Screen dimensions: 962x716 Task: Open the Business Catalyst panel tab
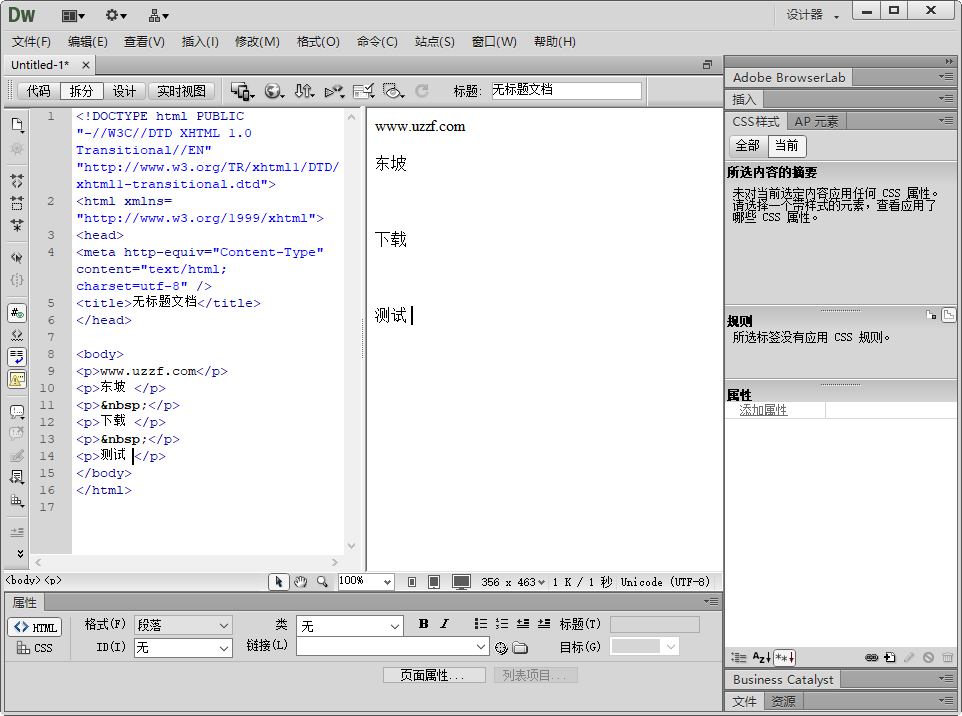click(783, 679)
